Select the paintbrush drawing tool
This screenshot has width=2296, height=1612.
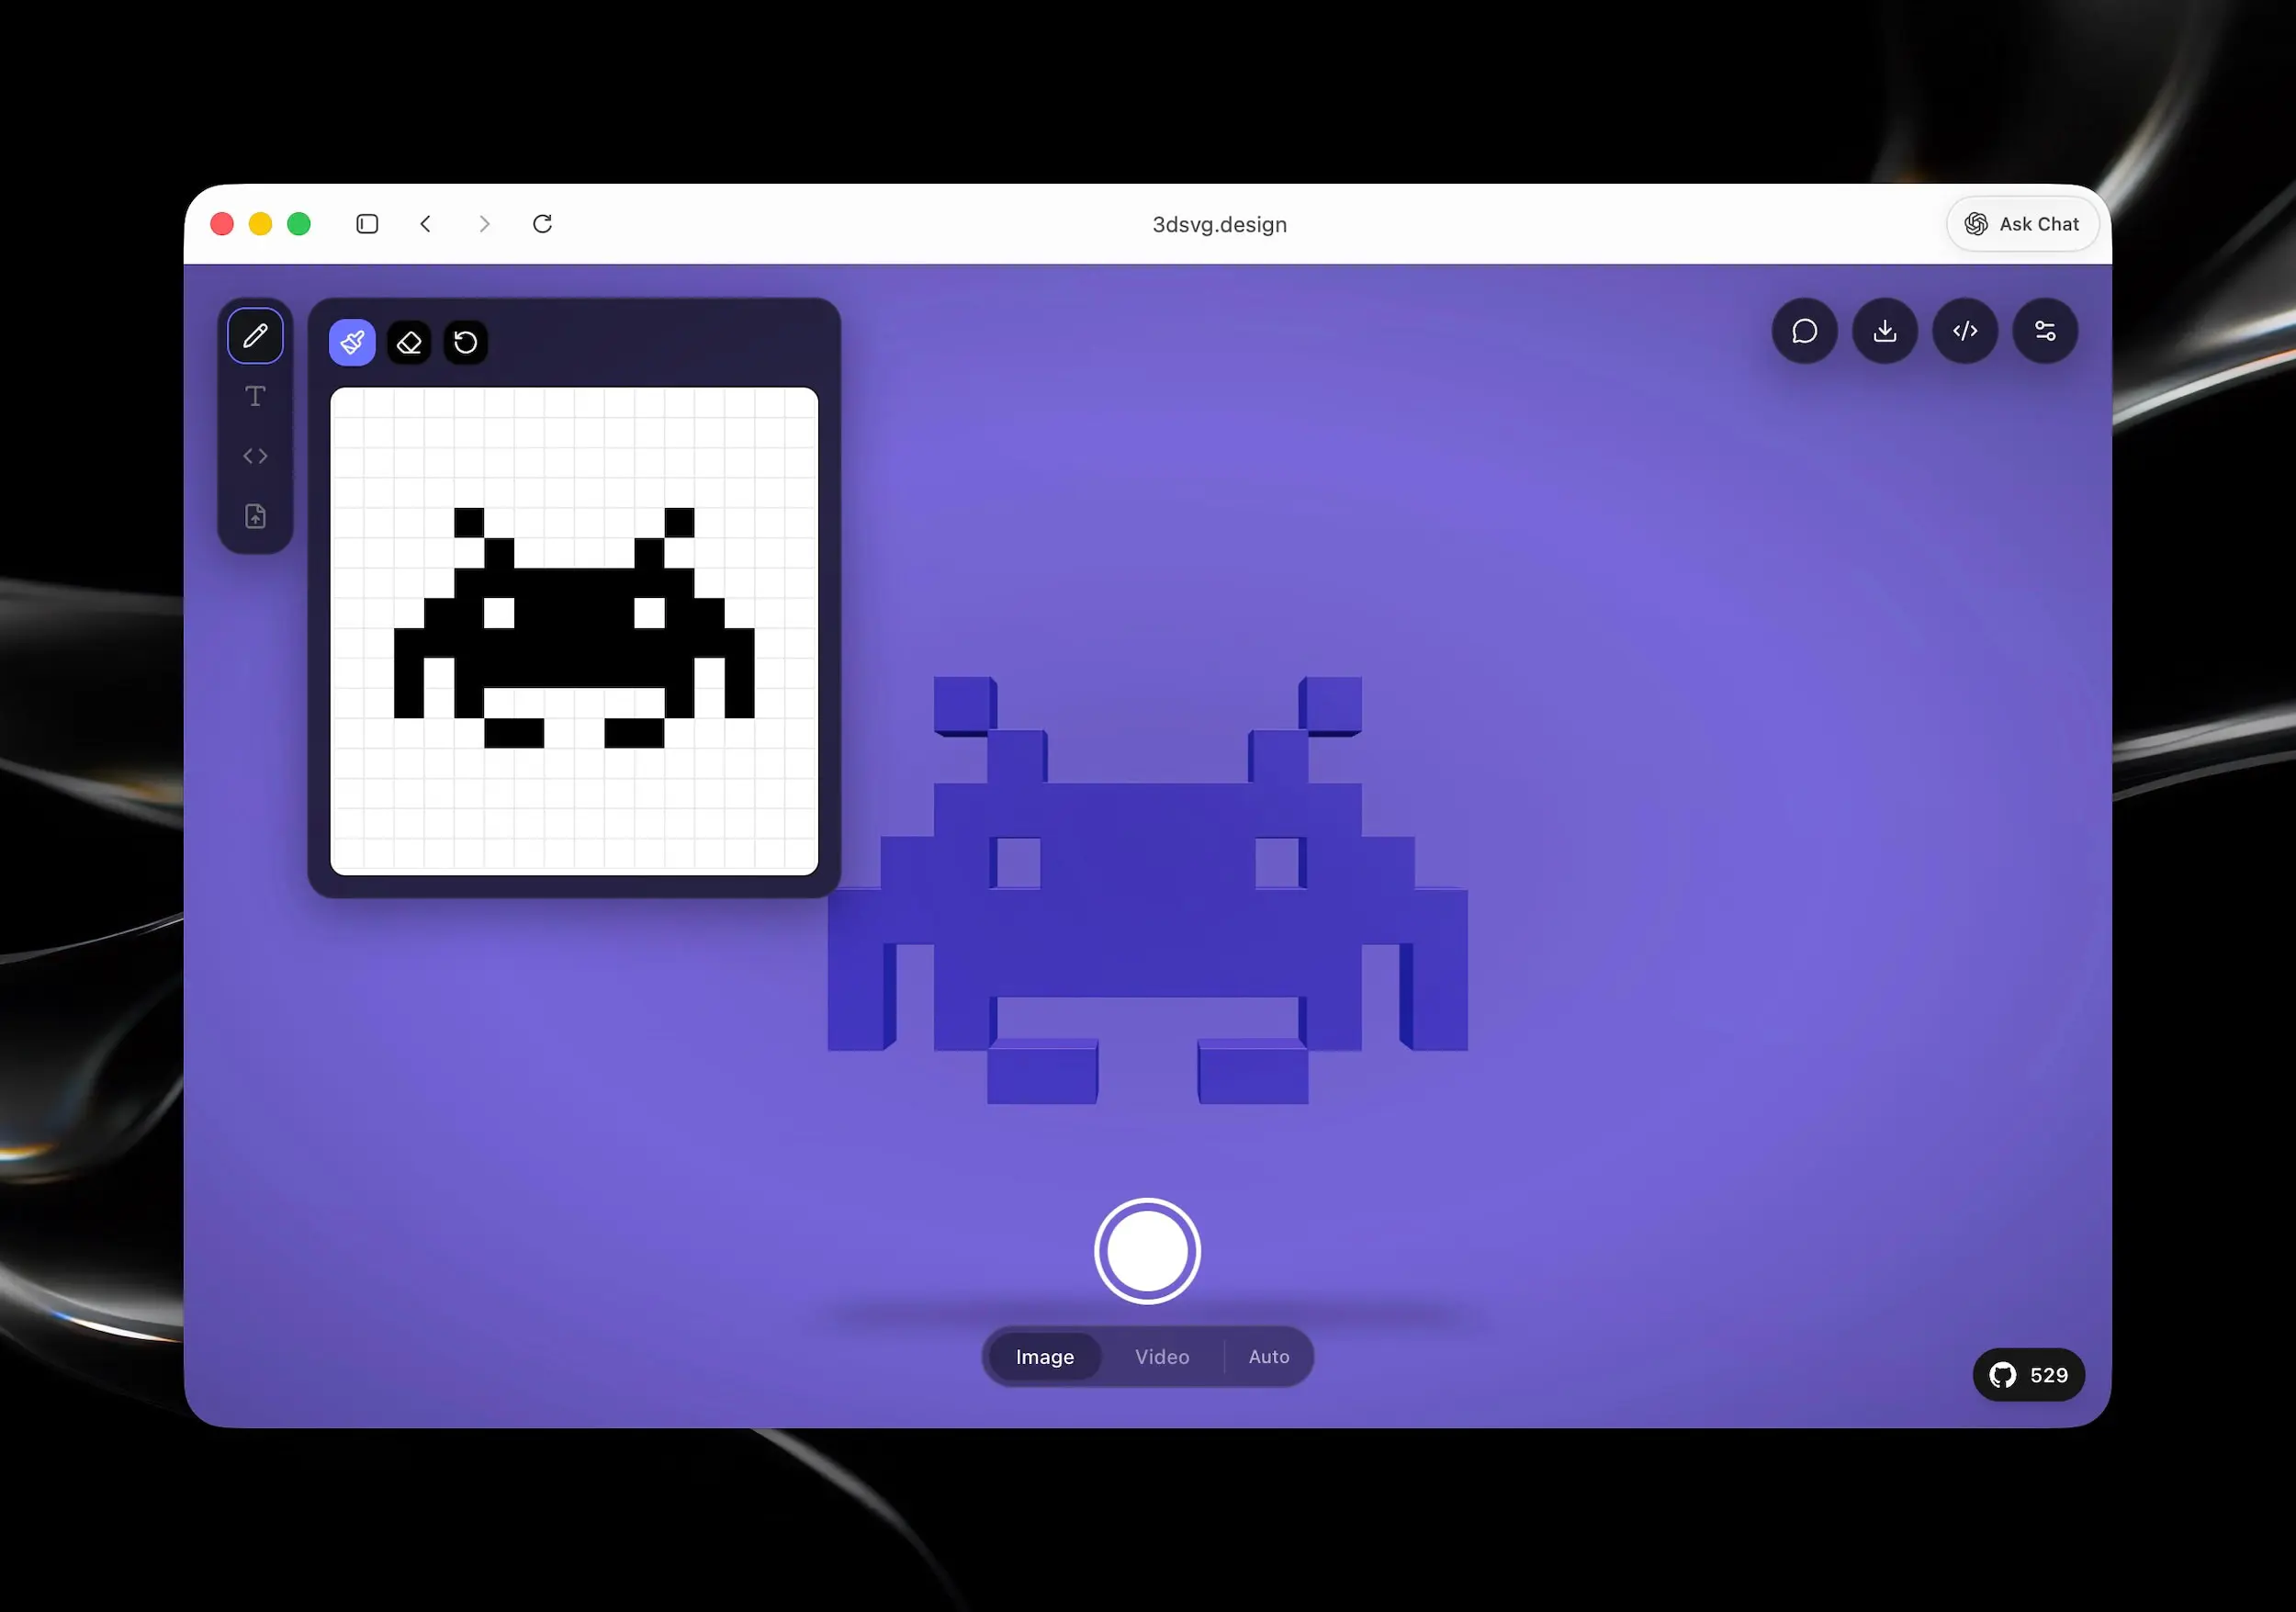(x=352, y=343)
